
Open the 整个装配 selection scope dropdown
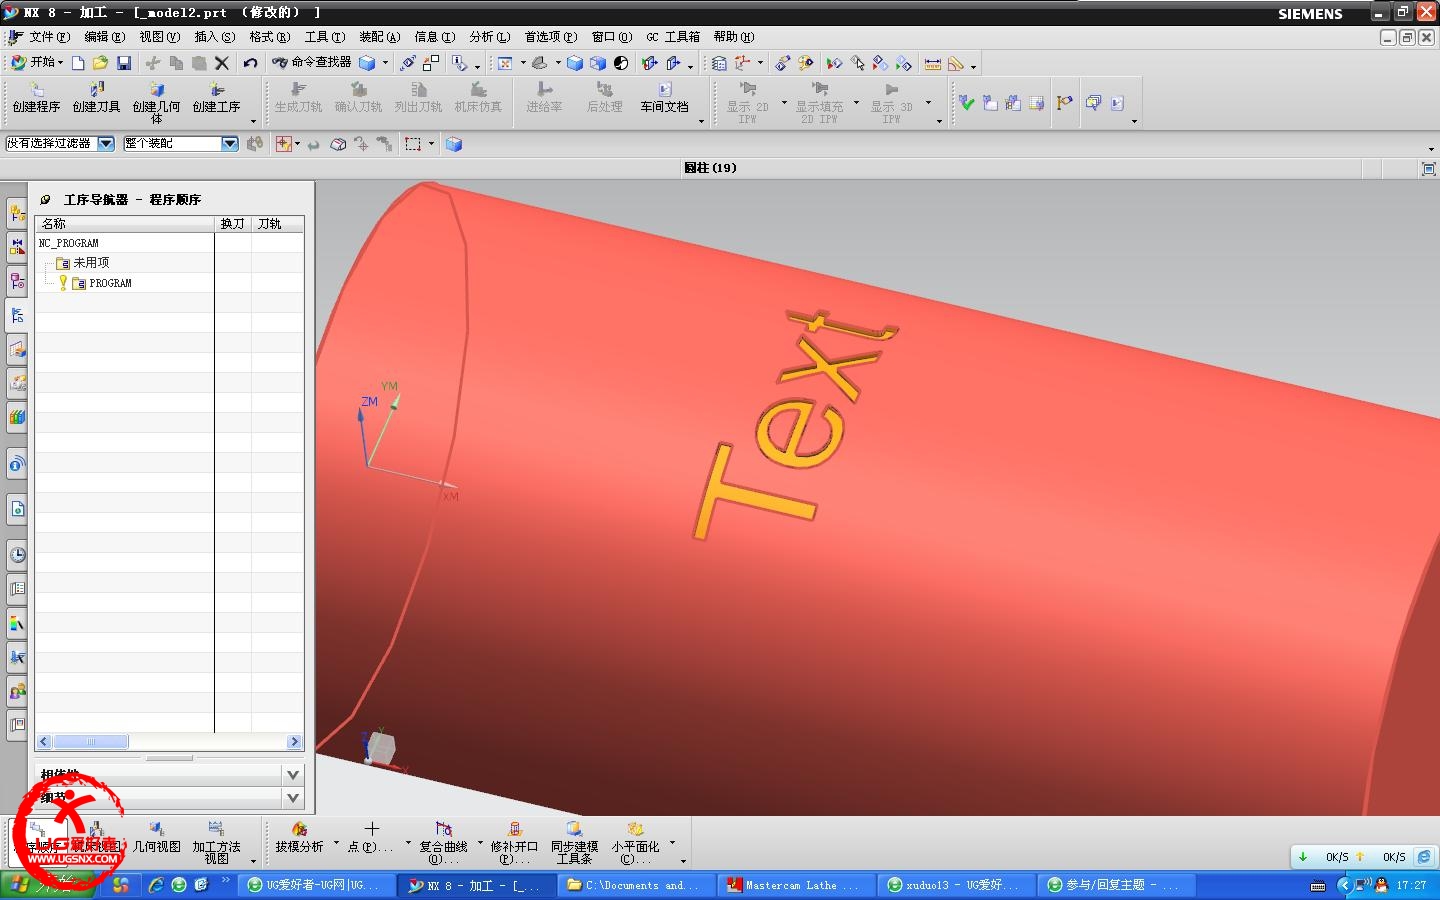[x=229, y=144]
